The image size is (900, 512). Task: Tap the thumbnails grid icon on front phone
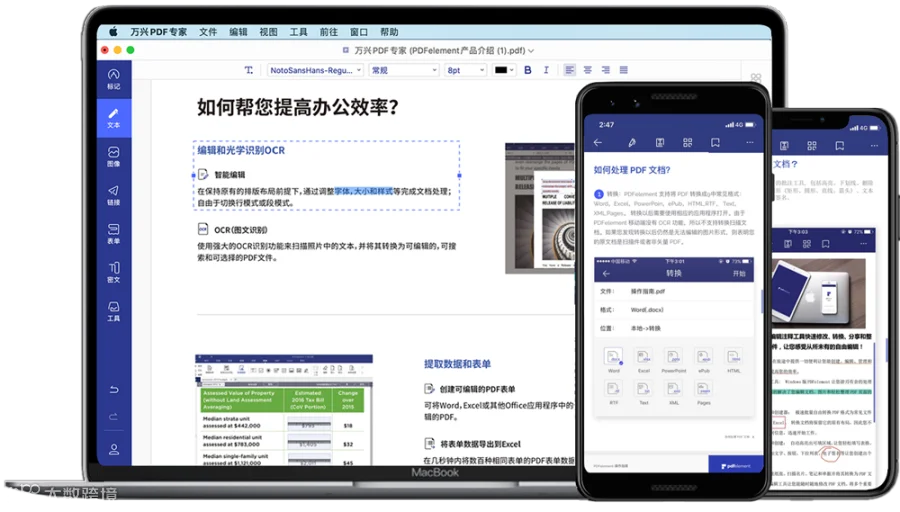[688, 142]
